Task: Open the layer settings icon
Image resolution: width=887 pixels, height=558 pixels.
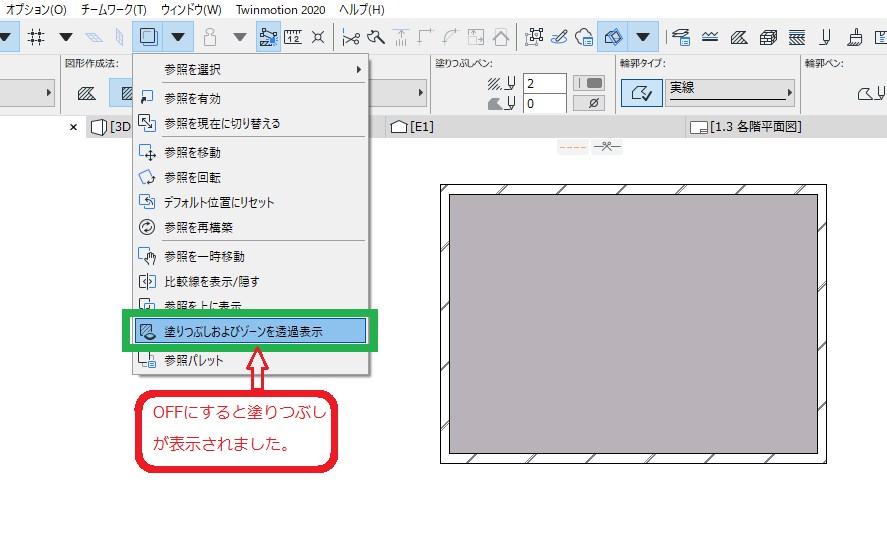Action: click(682, 37)
